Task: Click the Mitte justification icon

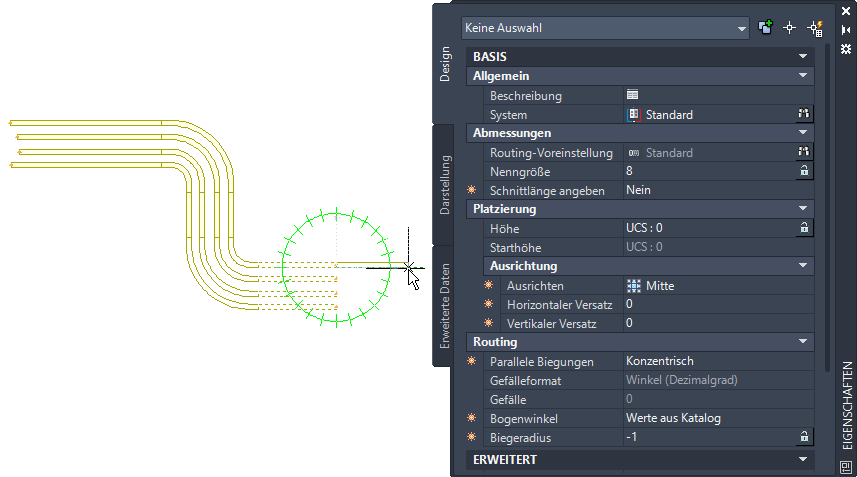Action: 633,286
